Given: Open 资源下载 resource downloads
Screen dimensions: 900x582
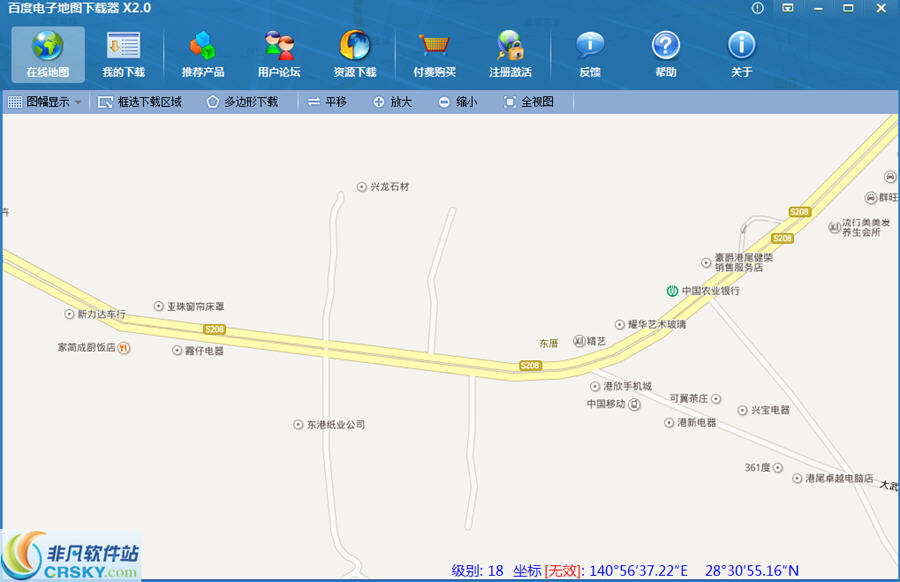Looking at the screenshot, I should click(x=355, y=55).
